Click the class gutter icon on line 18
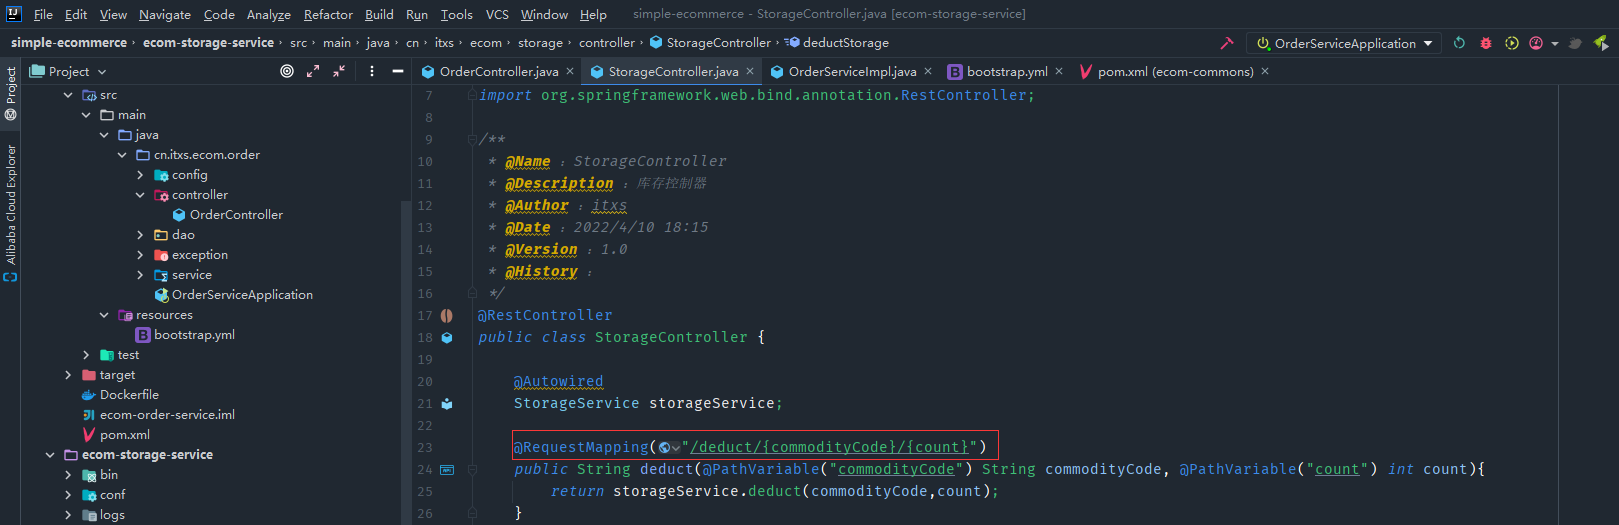This screenshot has height=525, width=1619. point(447,338)
